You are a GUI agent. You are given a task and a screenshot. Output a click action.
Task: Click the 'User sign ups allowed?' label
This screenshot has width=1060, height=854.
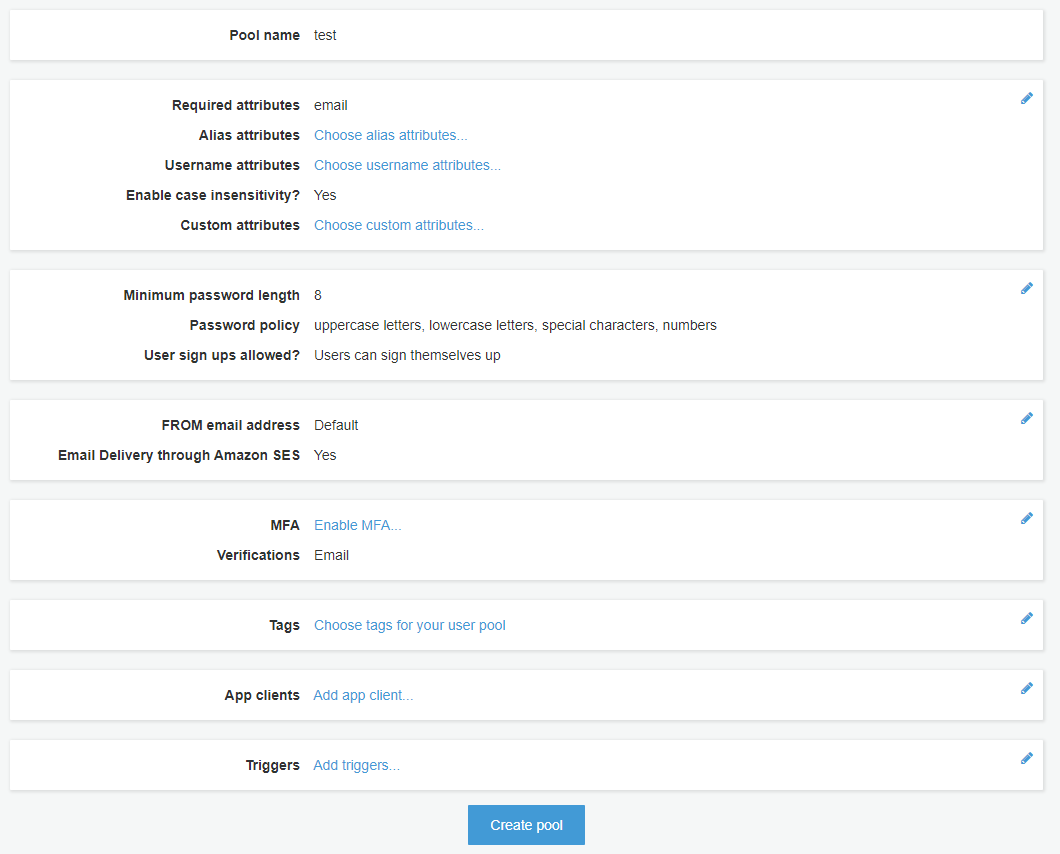(x=222, y=356)
